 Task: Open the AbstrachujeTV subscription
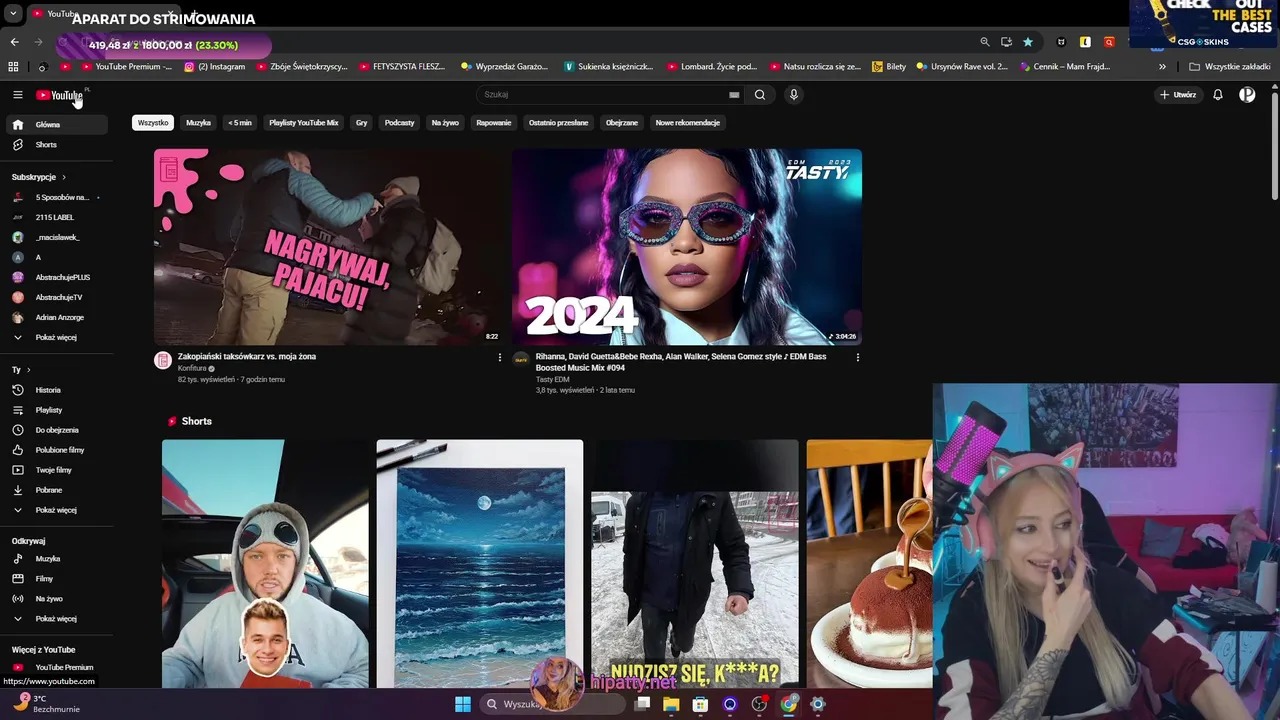[x=55, y=297]
